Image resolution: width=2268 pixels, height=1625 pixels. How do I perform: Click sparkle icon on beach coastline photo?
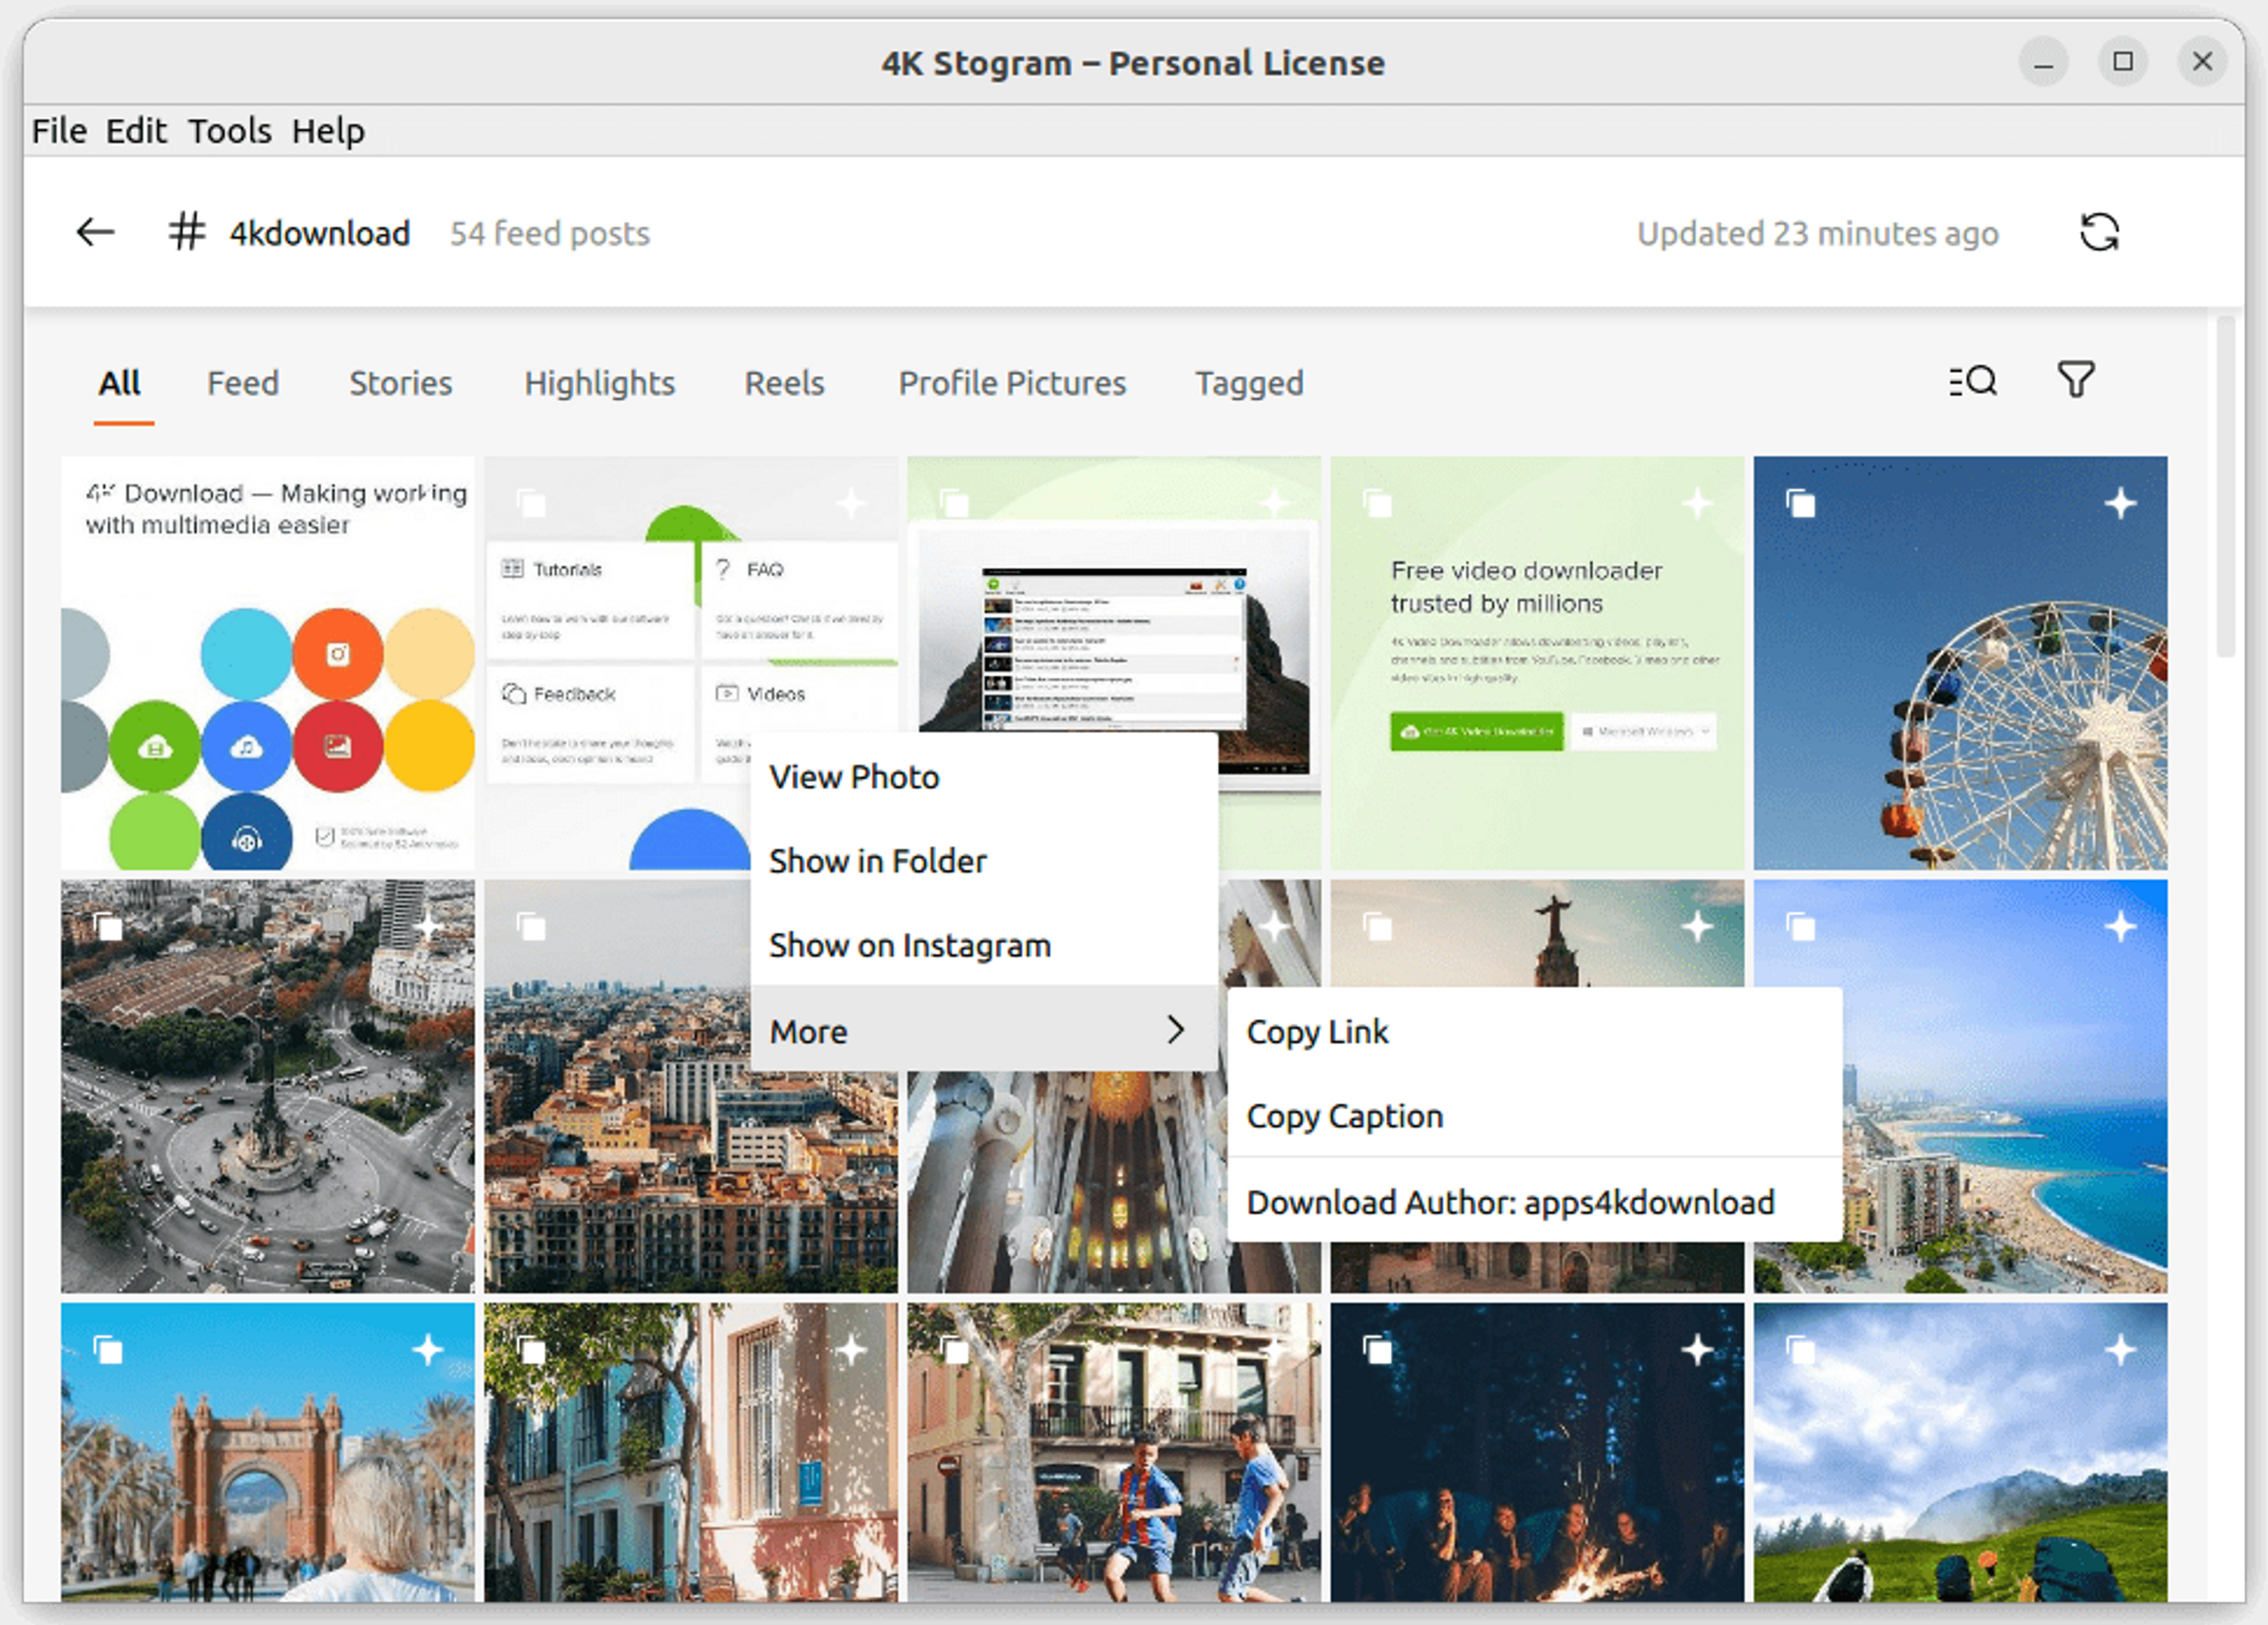2120,926
